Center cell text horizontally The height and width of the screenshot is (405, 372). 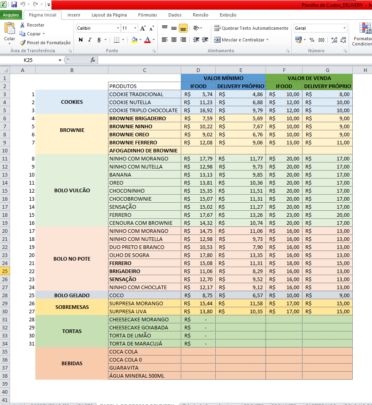pos(174,40)
